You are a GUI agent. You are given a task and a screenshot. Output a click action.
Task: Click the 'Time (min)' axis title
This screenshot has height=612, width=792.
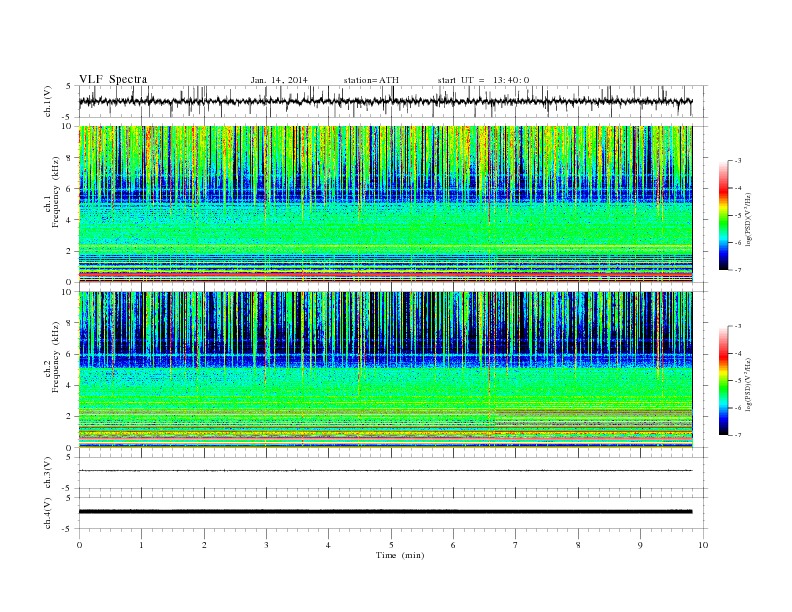coord(400,555)
